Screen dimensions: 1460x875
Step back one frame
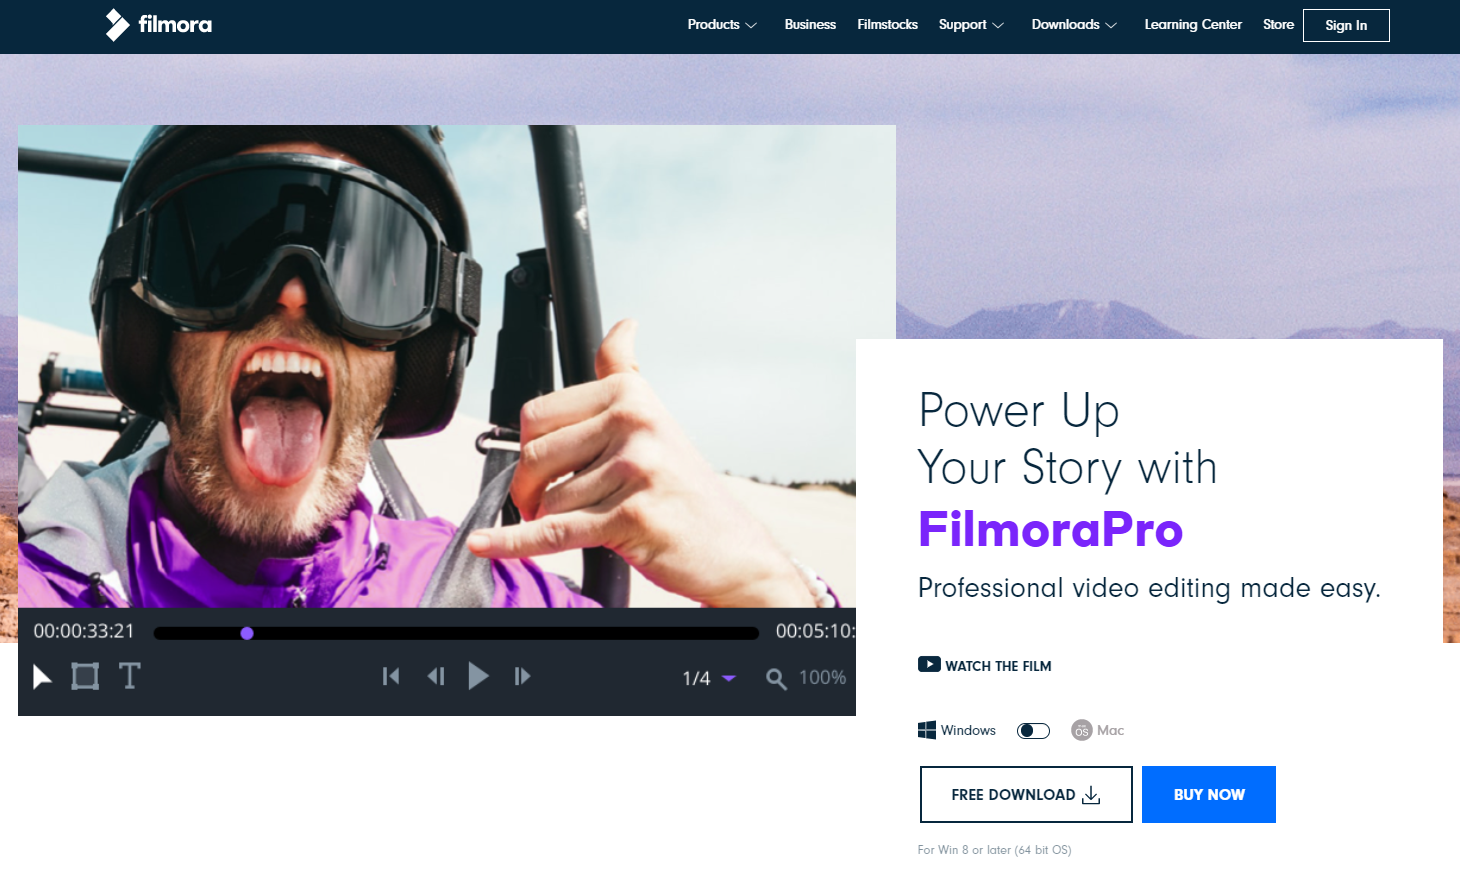tap(435, 677)
